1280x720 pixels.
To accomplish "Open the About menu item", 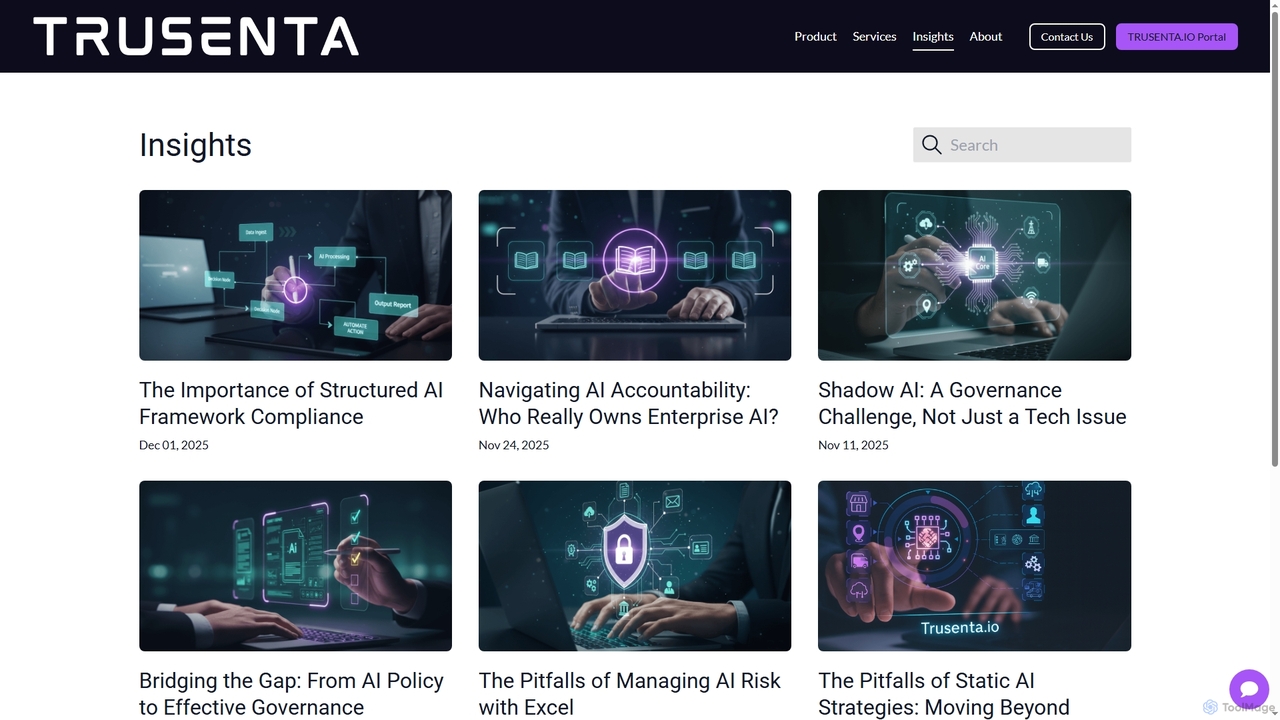I will coord(986,37).
